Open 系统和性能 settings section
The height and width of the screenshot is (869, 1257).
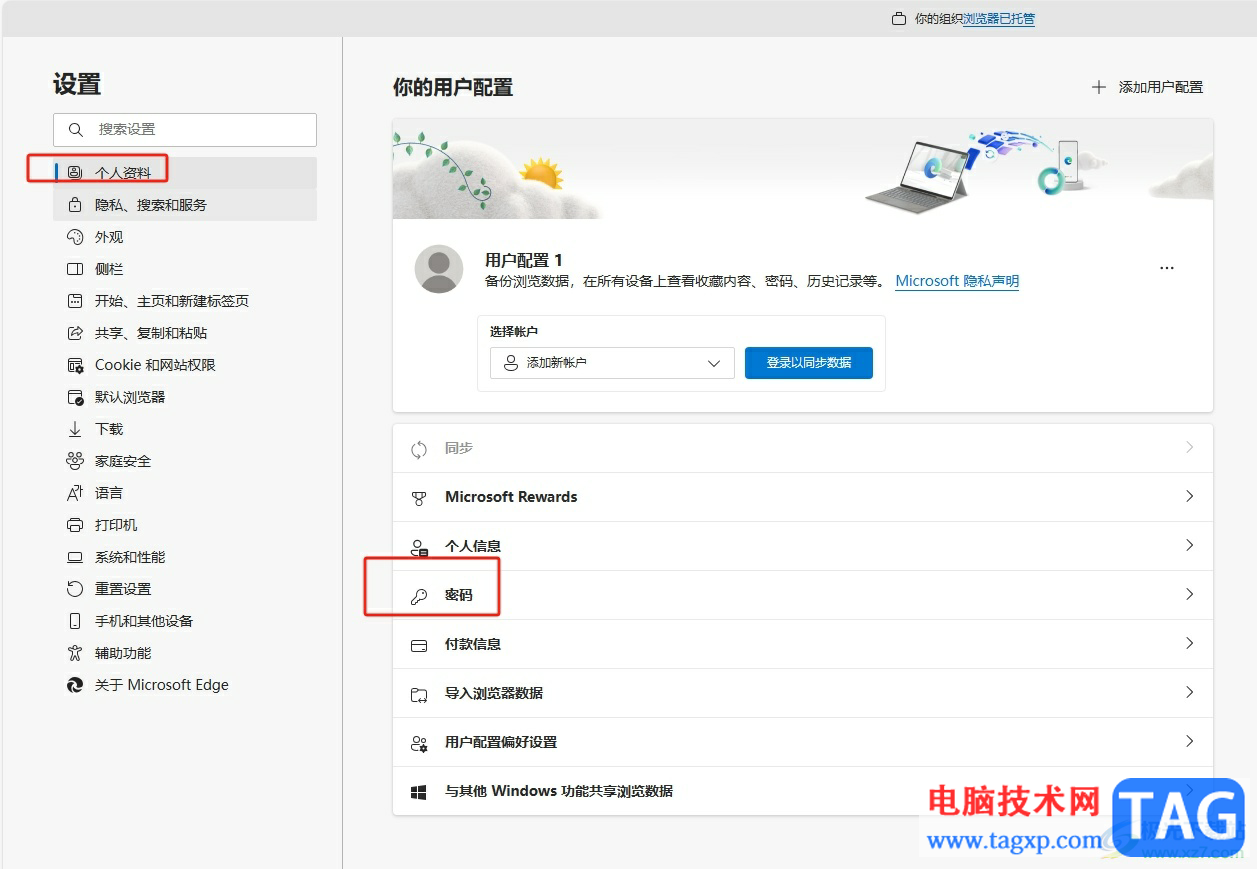coord(185,557)
